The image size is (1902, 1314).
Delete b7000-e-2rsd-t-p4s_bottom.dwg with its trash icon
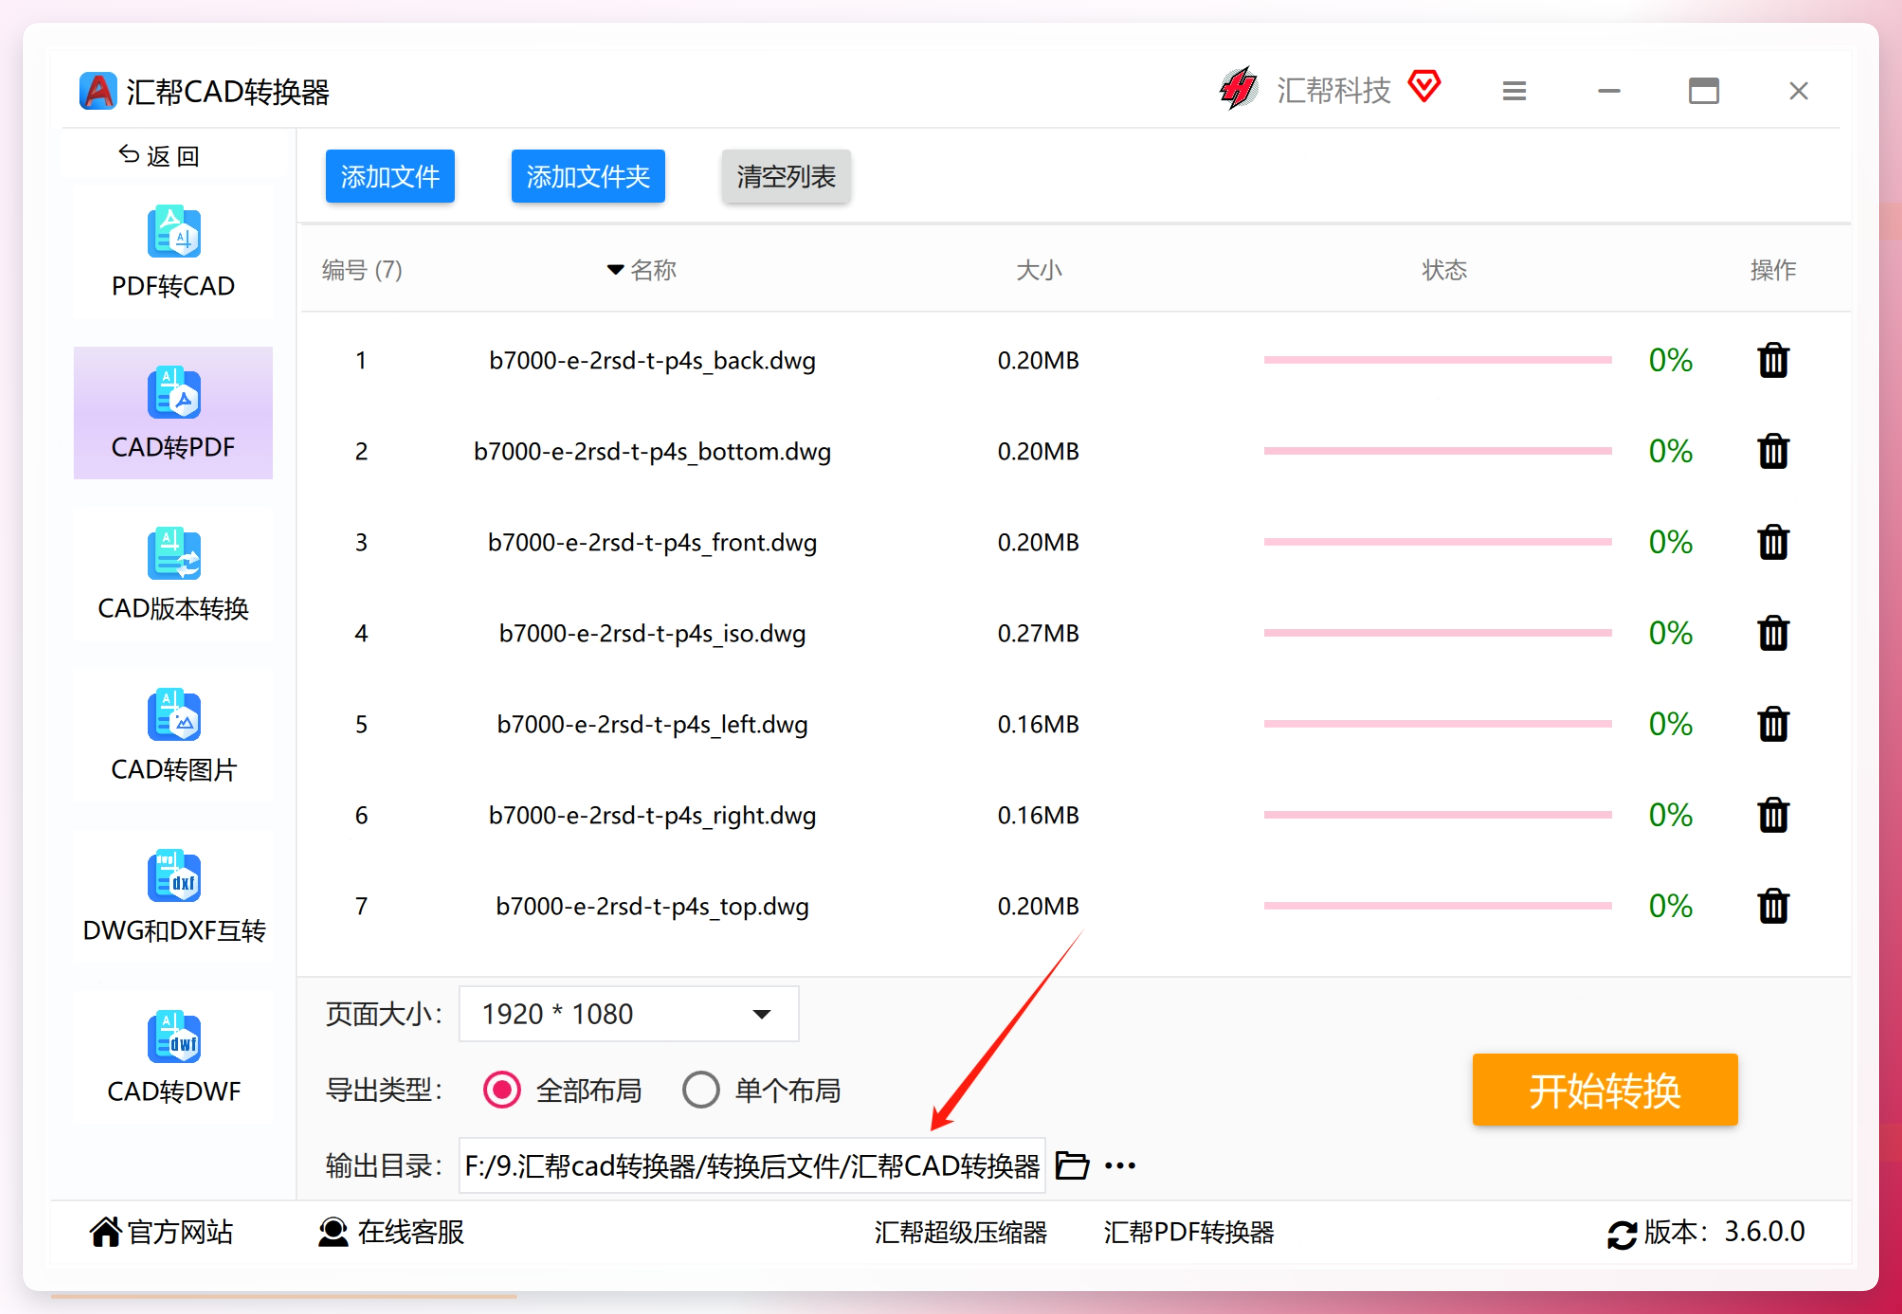tap(1773, 451)
